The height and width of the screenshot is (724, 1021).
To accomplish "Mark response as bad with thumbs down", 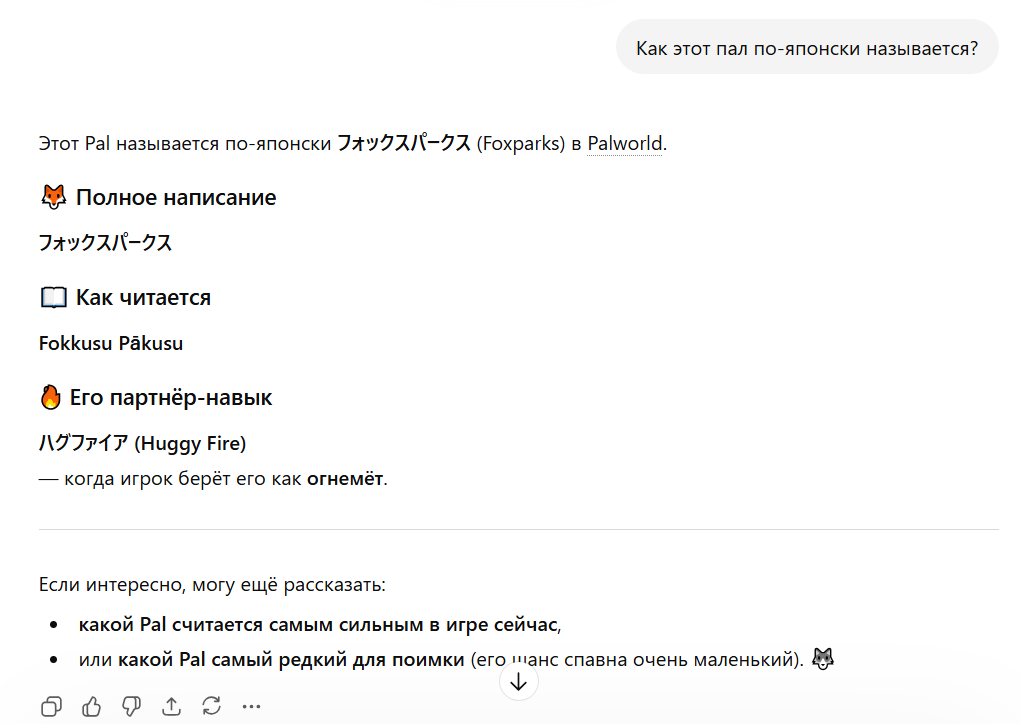I will (132, 706).
